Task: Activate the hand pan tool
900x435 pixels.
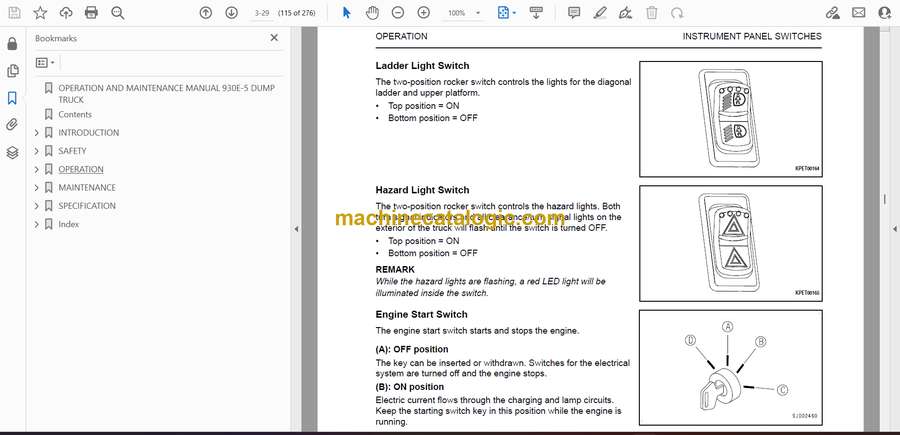Action: [x=373, y=13]
